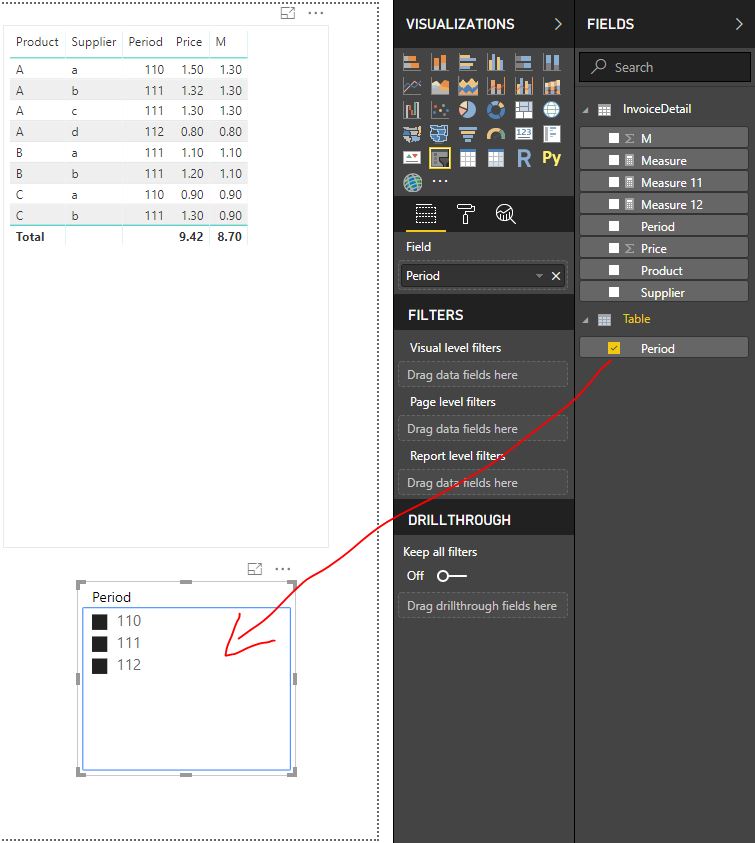This screenshot has width=755, height=843.
Task: Select the funnel chart visualization
Action: tap(467, 134)
